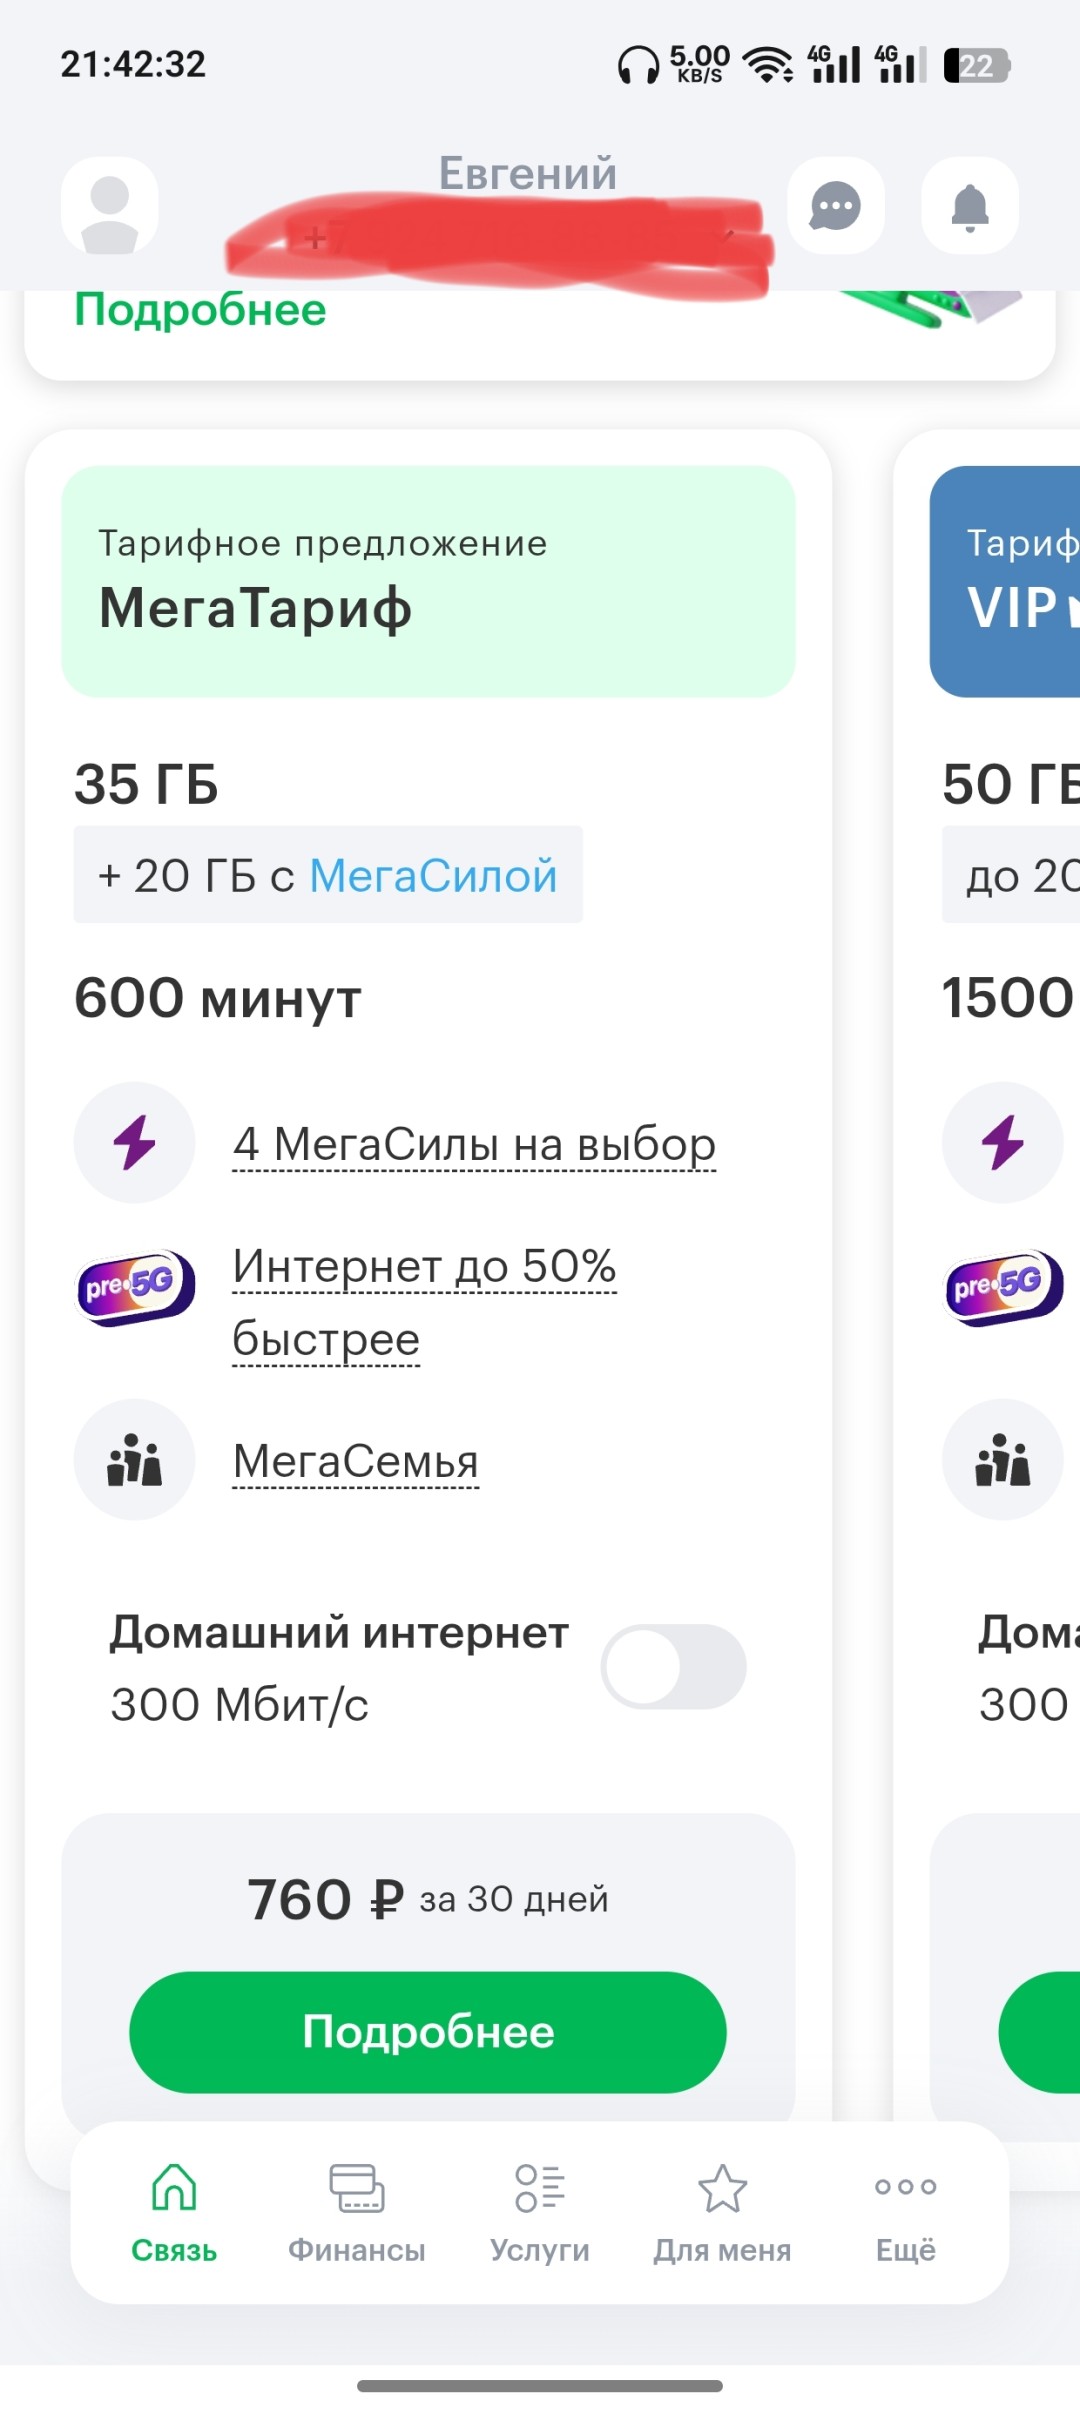Click the МегаСемья family icon
This screenshot has width=1080, height=2414.
[134, 1459]
